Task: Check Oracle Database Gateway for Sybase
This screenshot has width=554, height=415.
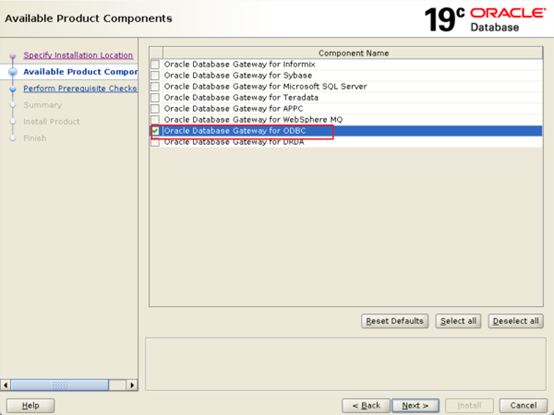Action: [155, 76]
